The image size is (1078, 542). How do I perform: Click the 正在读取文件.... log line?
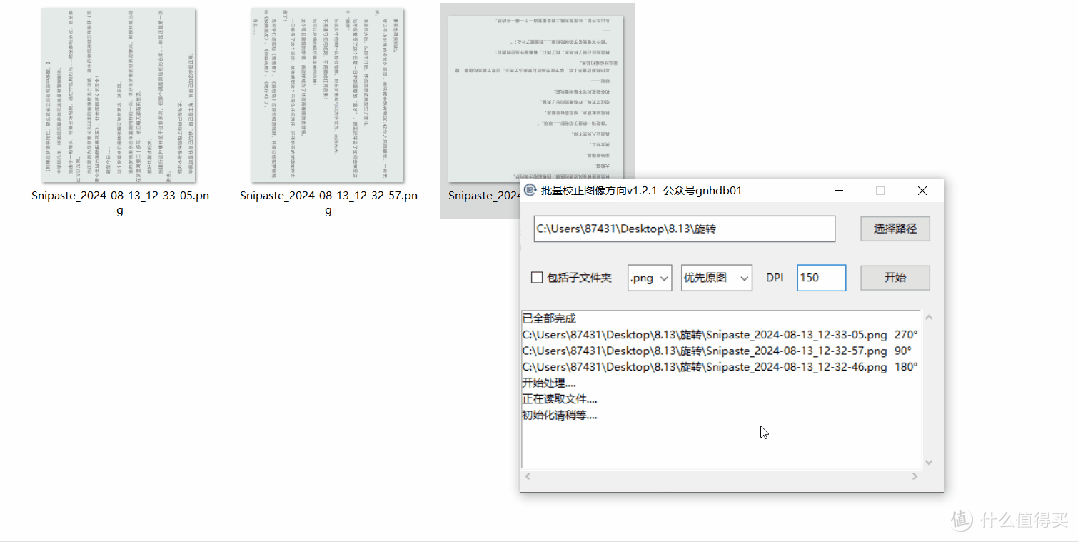tap(560, 399)
